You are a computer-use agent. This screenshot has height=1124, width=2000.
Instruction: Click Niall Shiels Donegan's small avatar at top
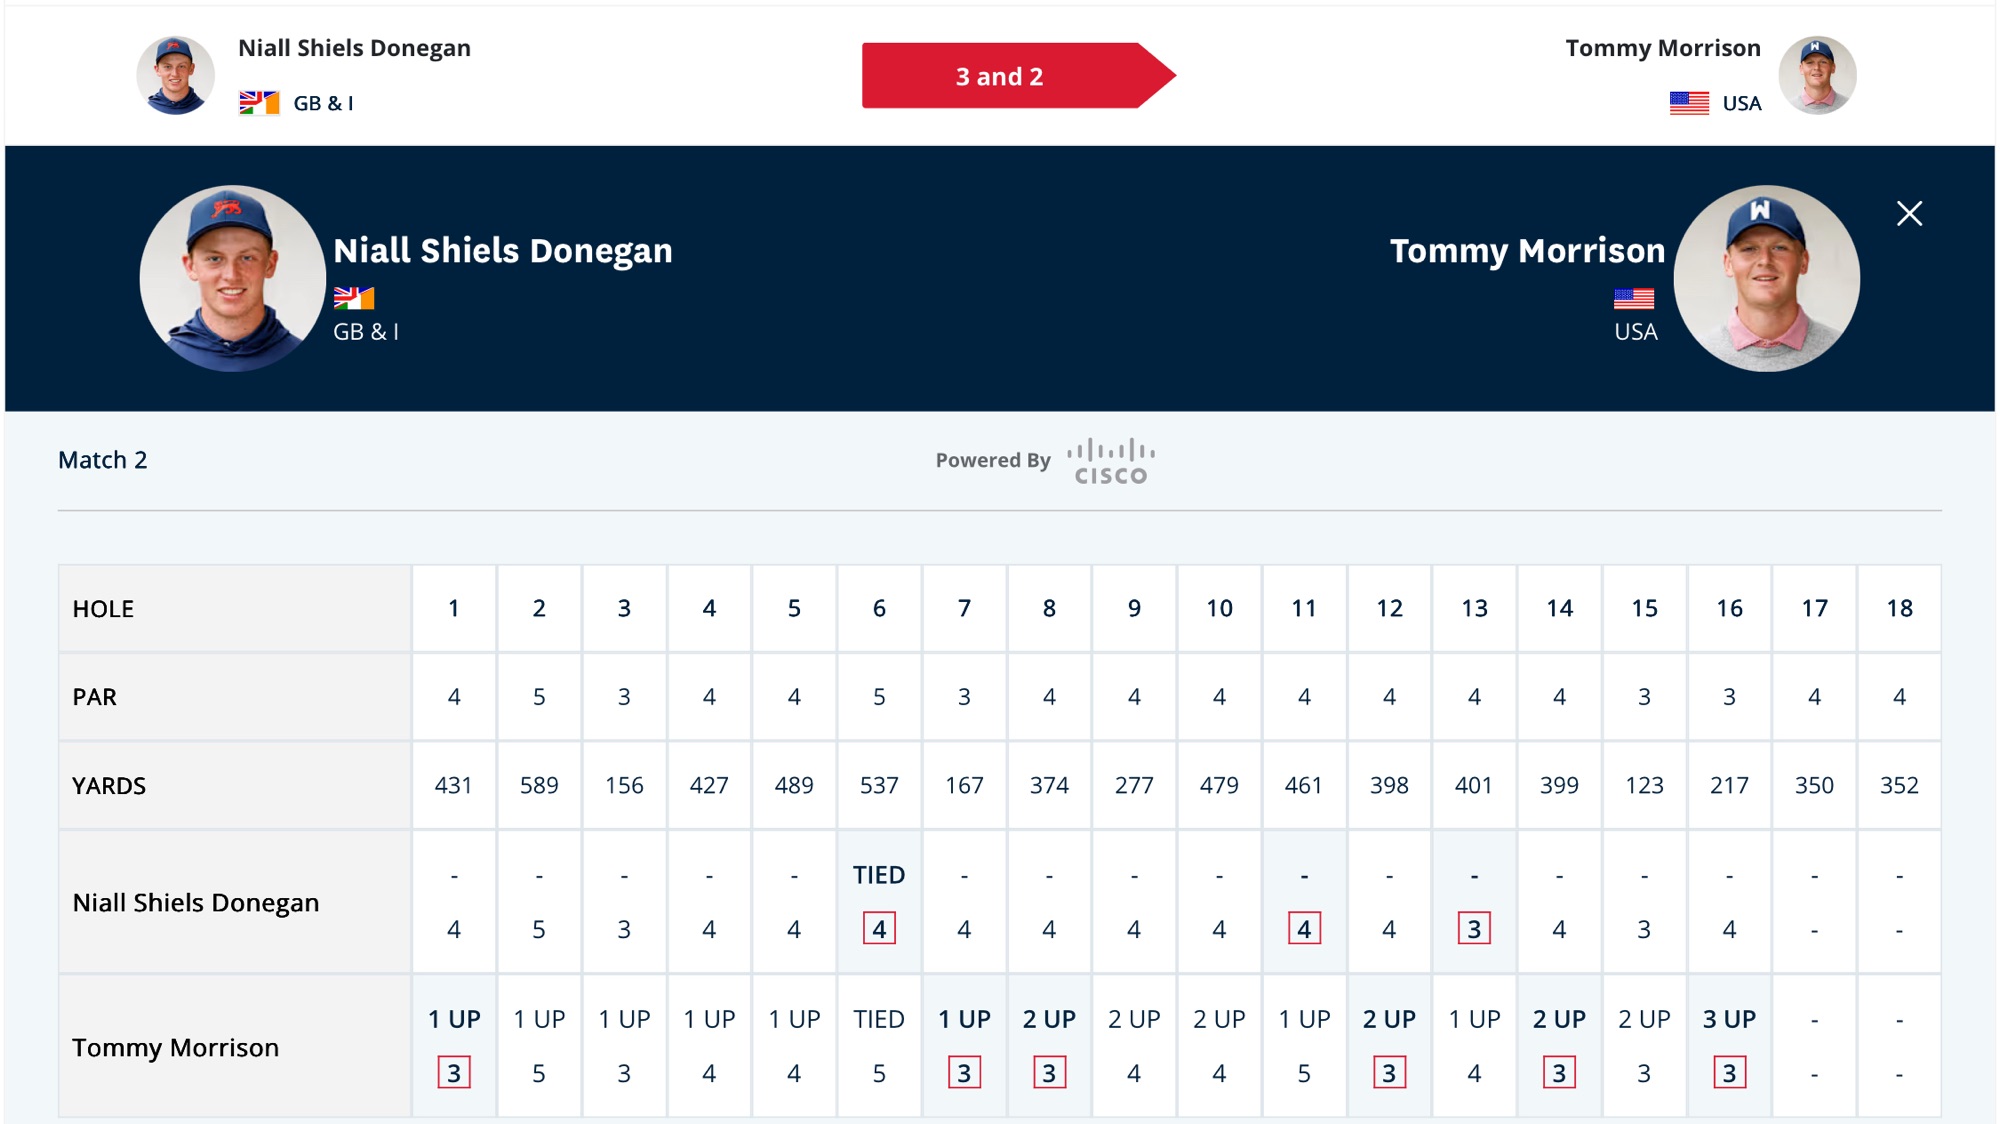(x=175, y=75)
